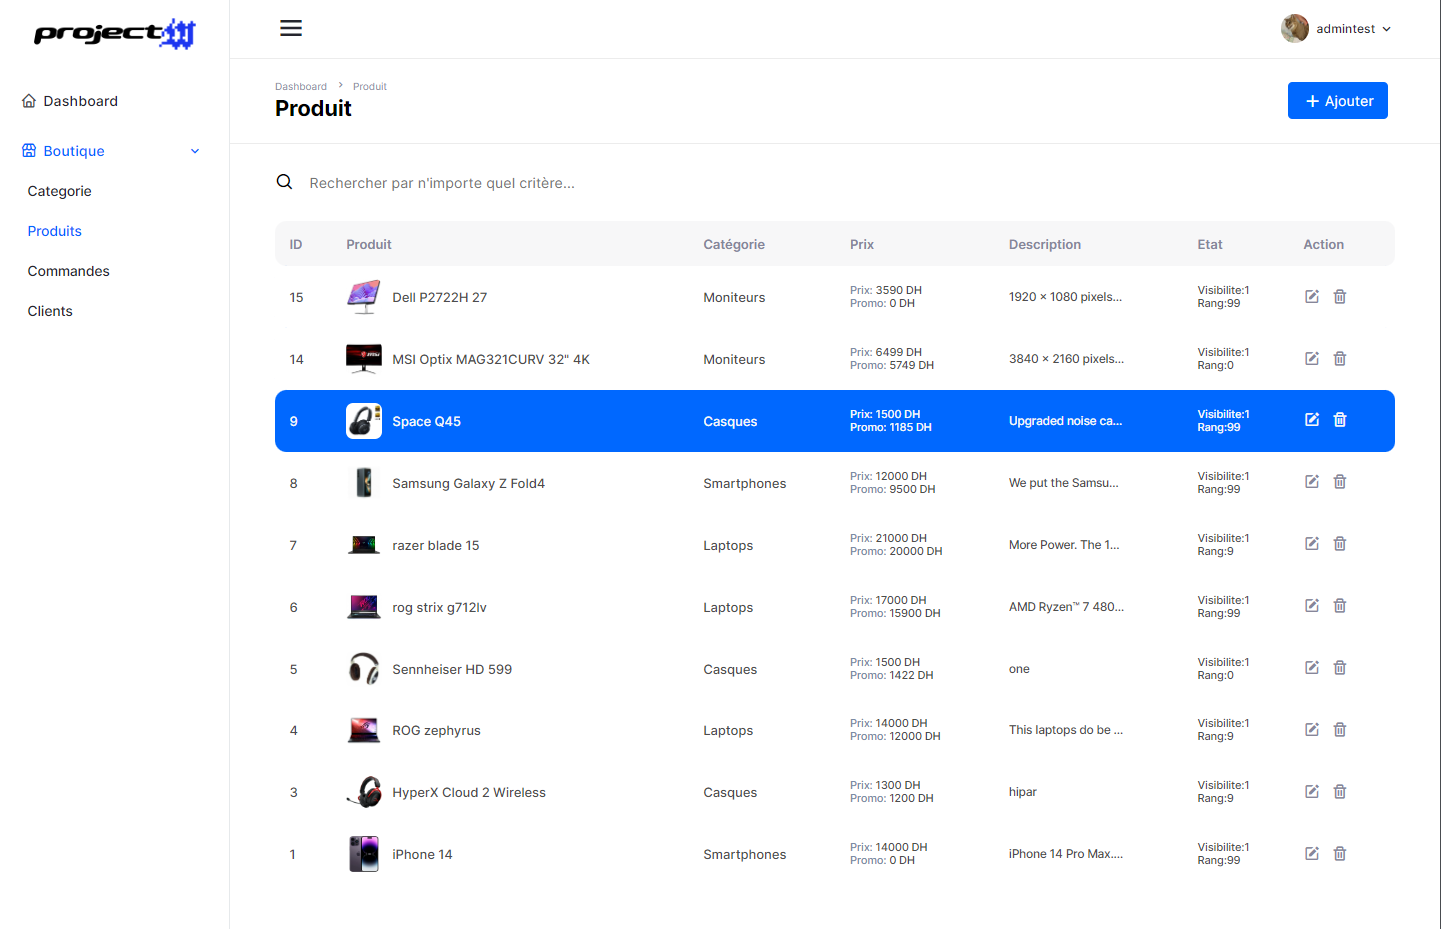Click the ROG zephyrus product thumbnail

pyautogui.click(x=364, y=731)
